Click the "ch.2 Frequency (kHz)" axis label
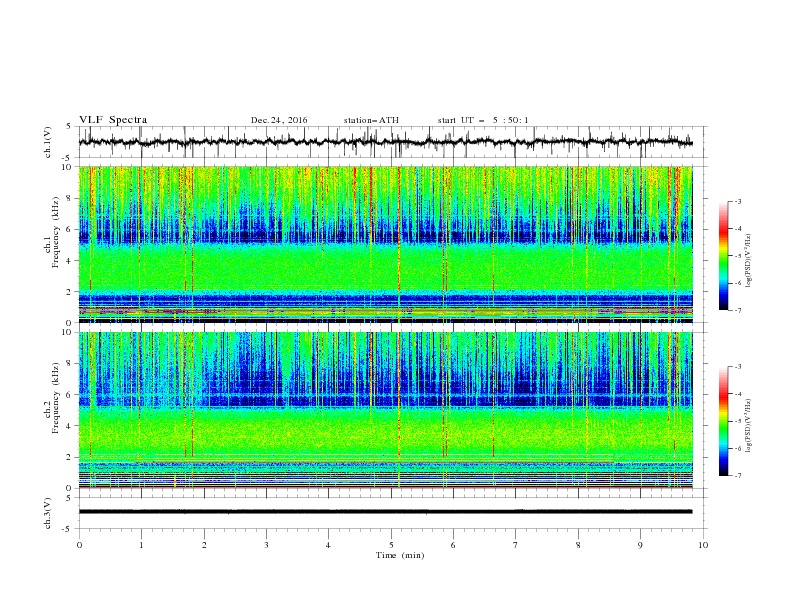Image resolution: width=792 pixels, height=612 pixels. tap(51, 398)
